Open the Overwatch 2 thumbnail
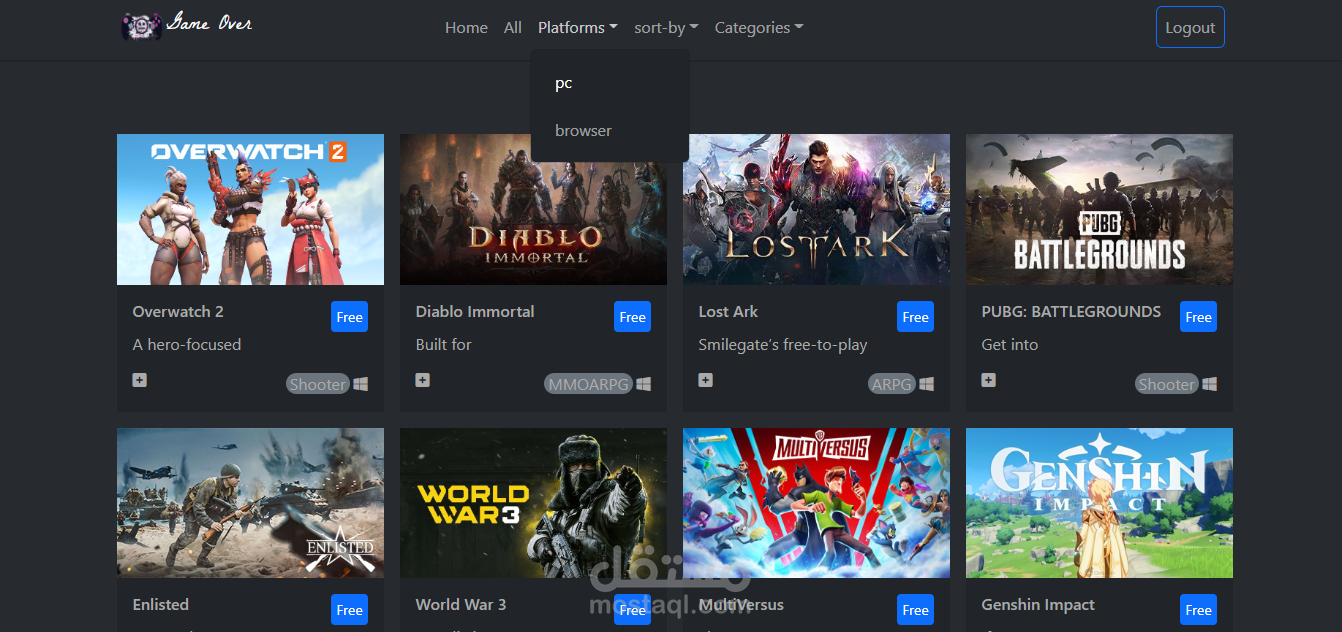Image resolution: width=1342 pixels, height=632 pixels. tap(250, 210)
